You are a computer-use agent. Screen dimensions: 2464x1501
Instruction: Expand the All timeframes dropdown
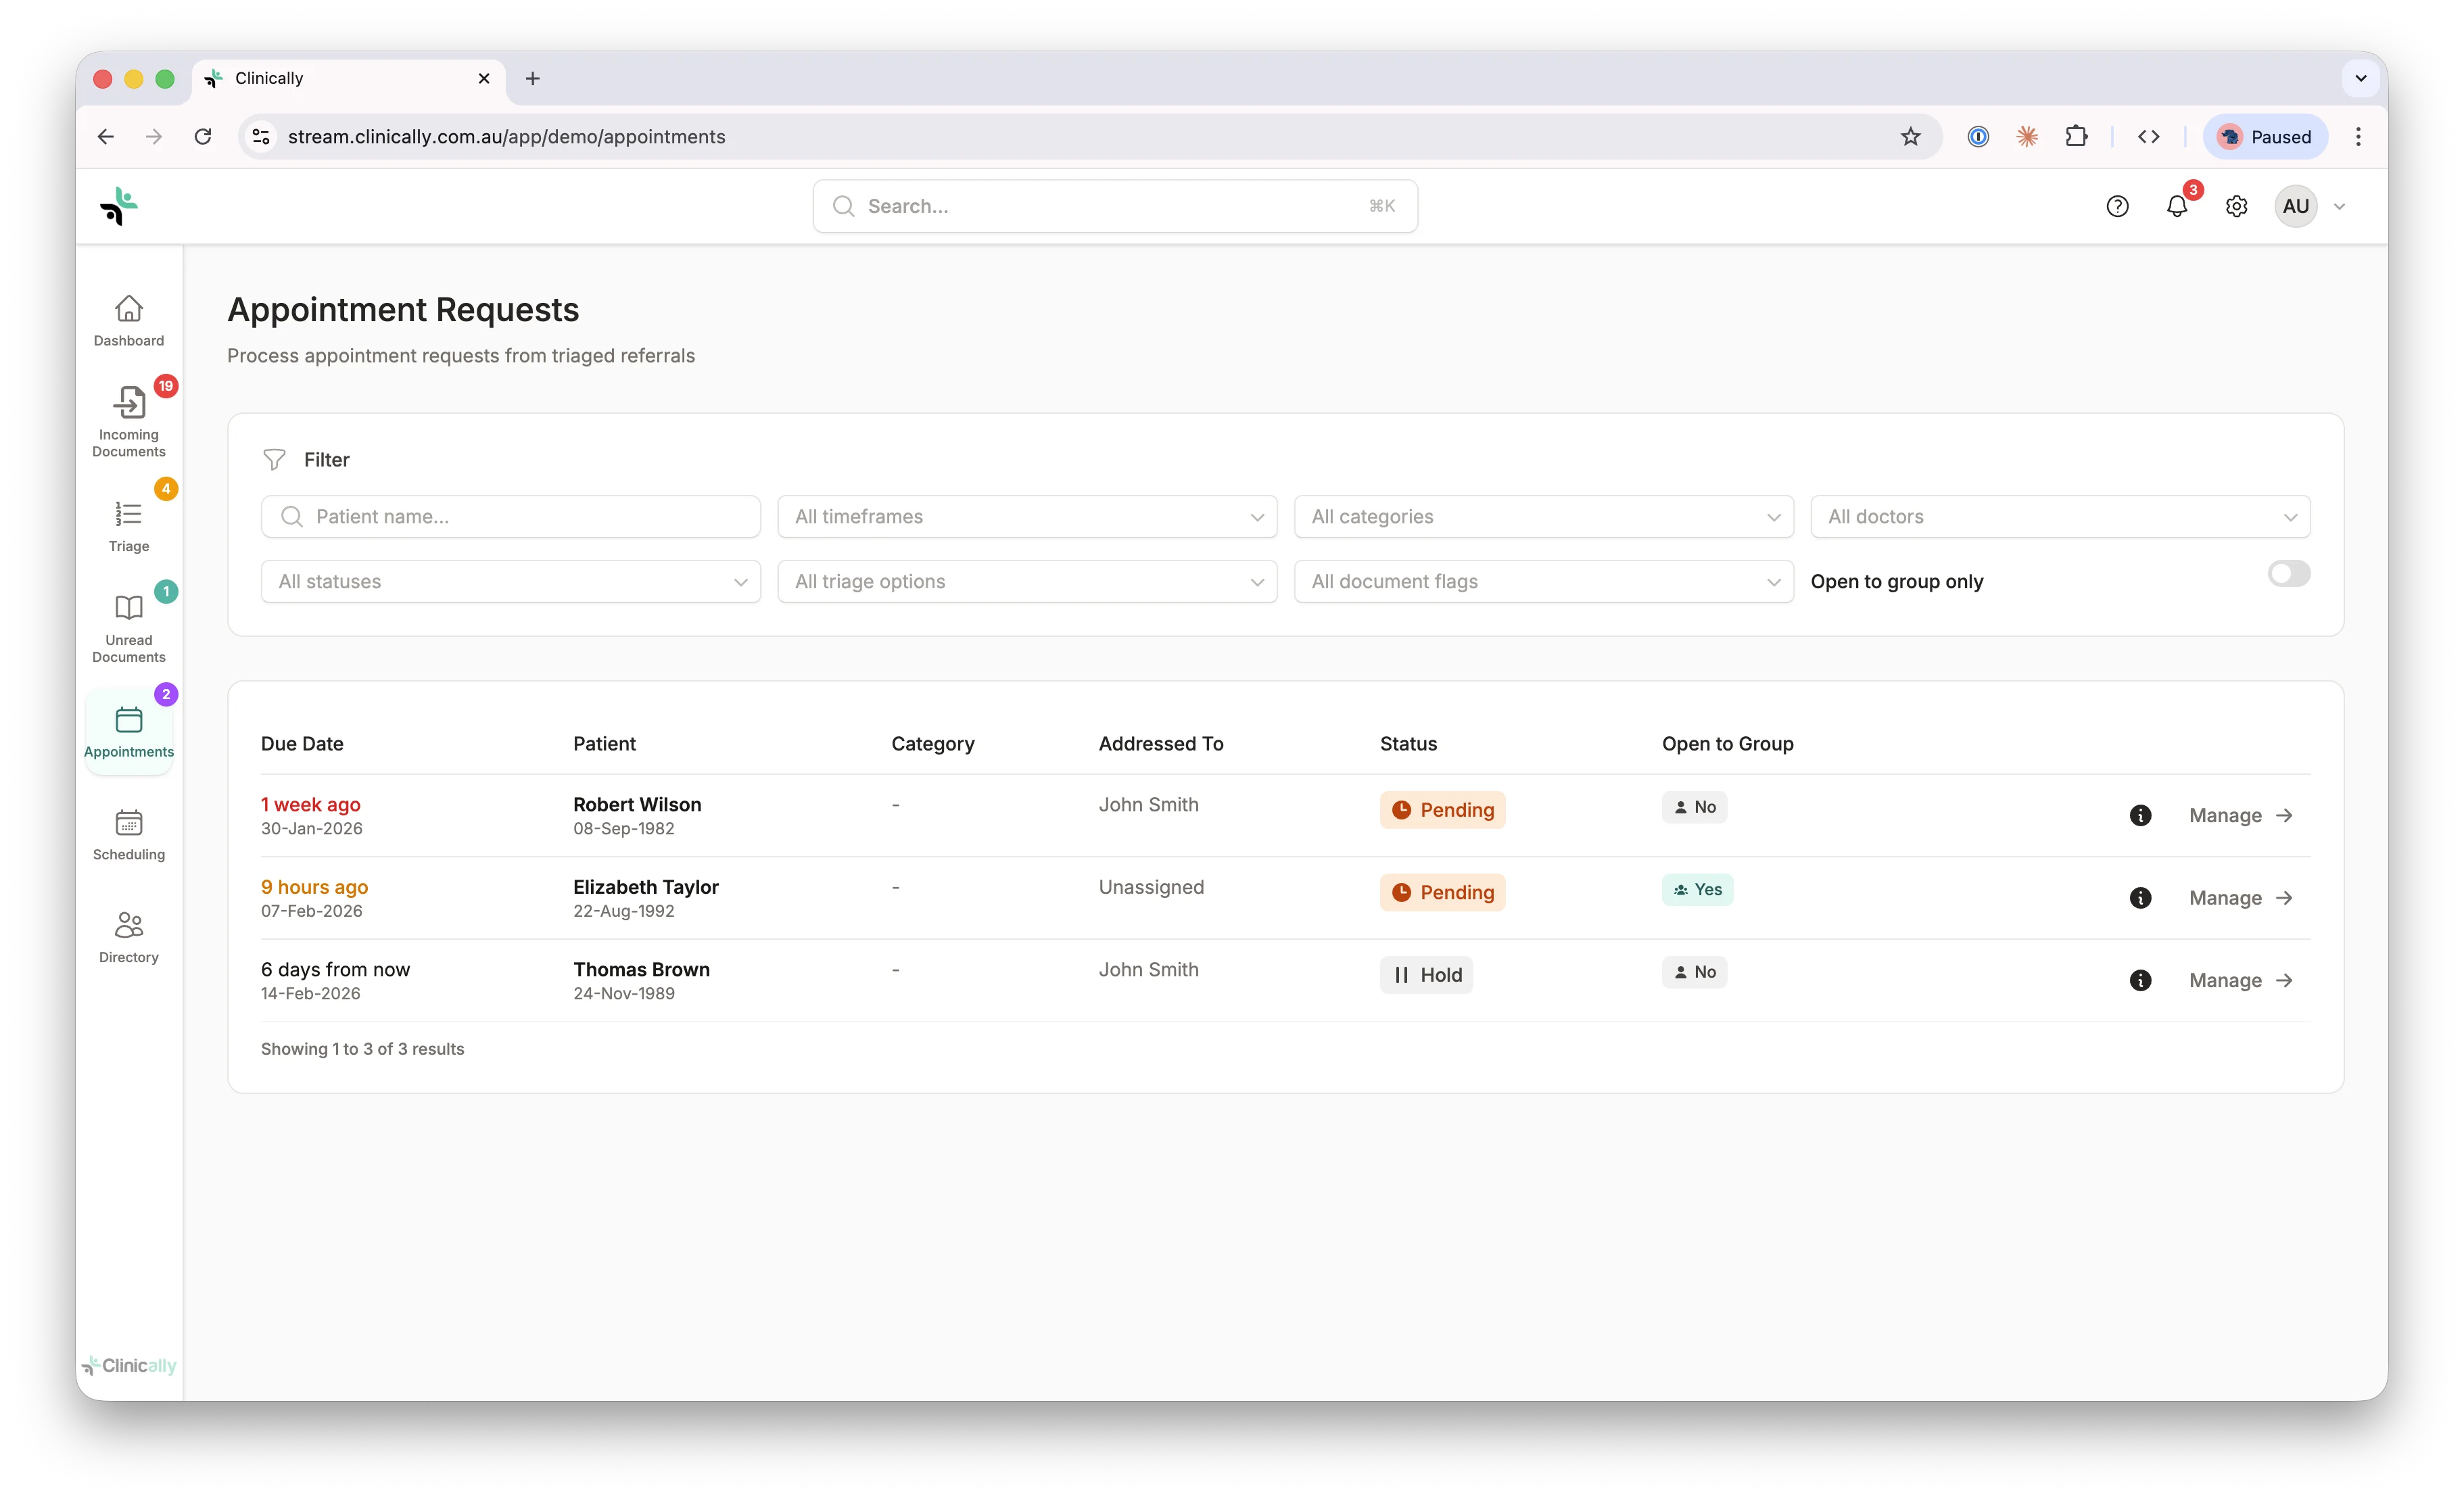pyautogui.click(x=1027, y=517)
